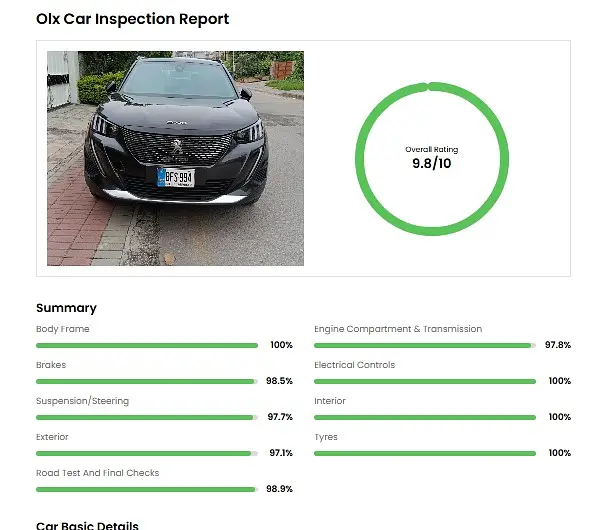The height and width of the screenshot is (530, 612).
Task: Click the Engine Compartment & Transmission bar
Action: pyautogui.click(x=424, y=345)
